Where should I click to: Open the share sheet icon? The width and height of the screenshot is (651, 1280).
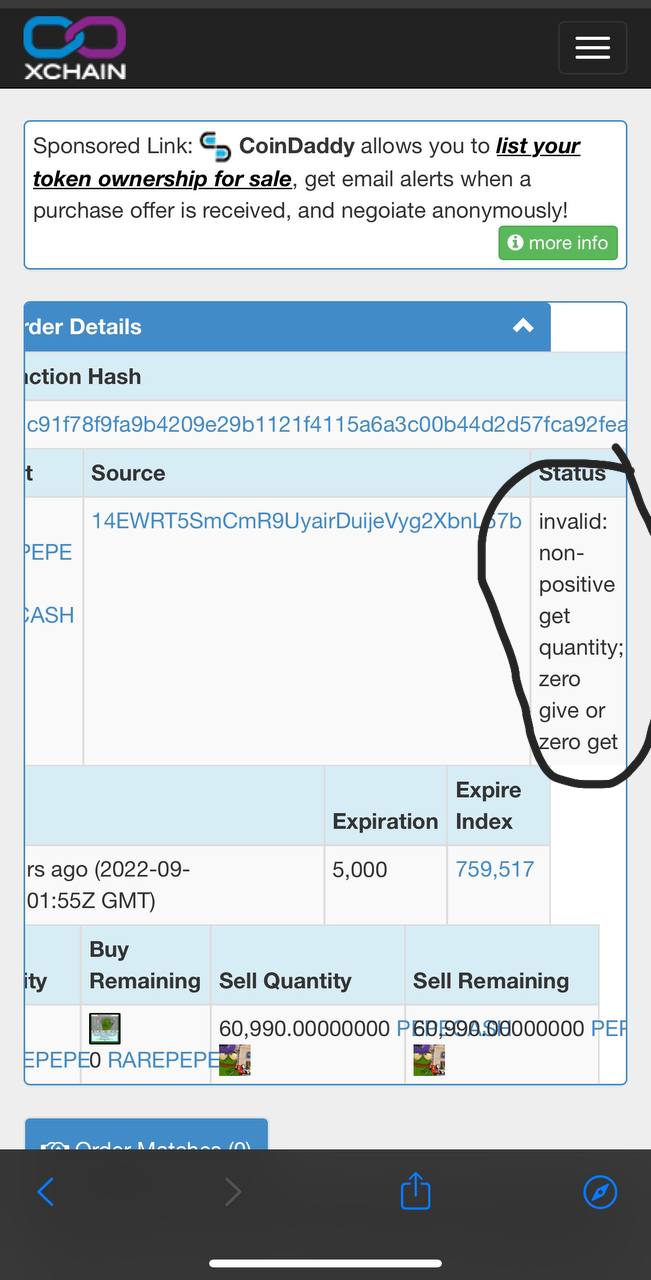pyautogui.click(x=415, y=1190)
